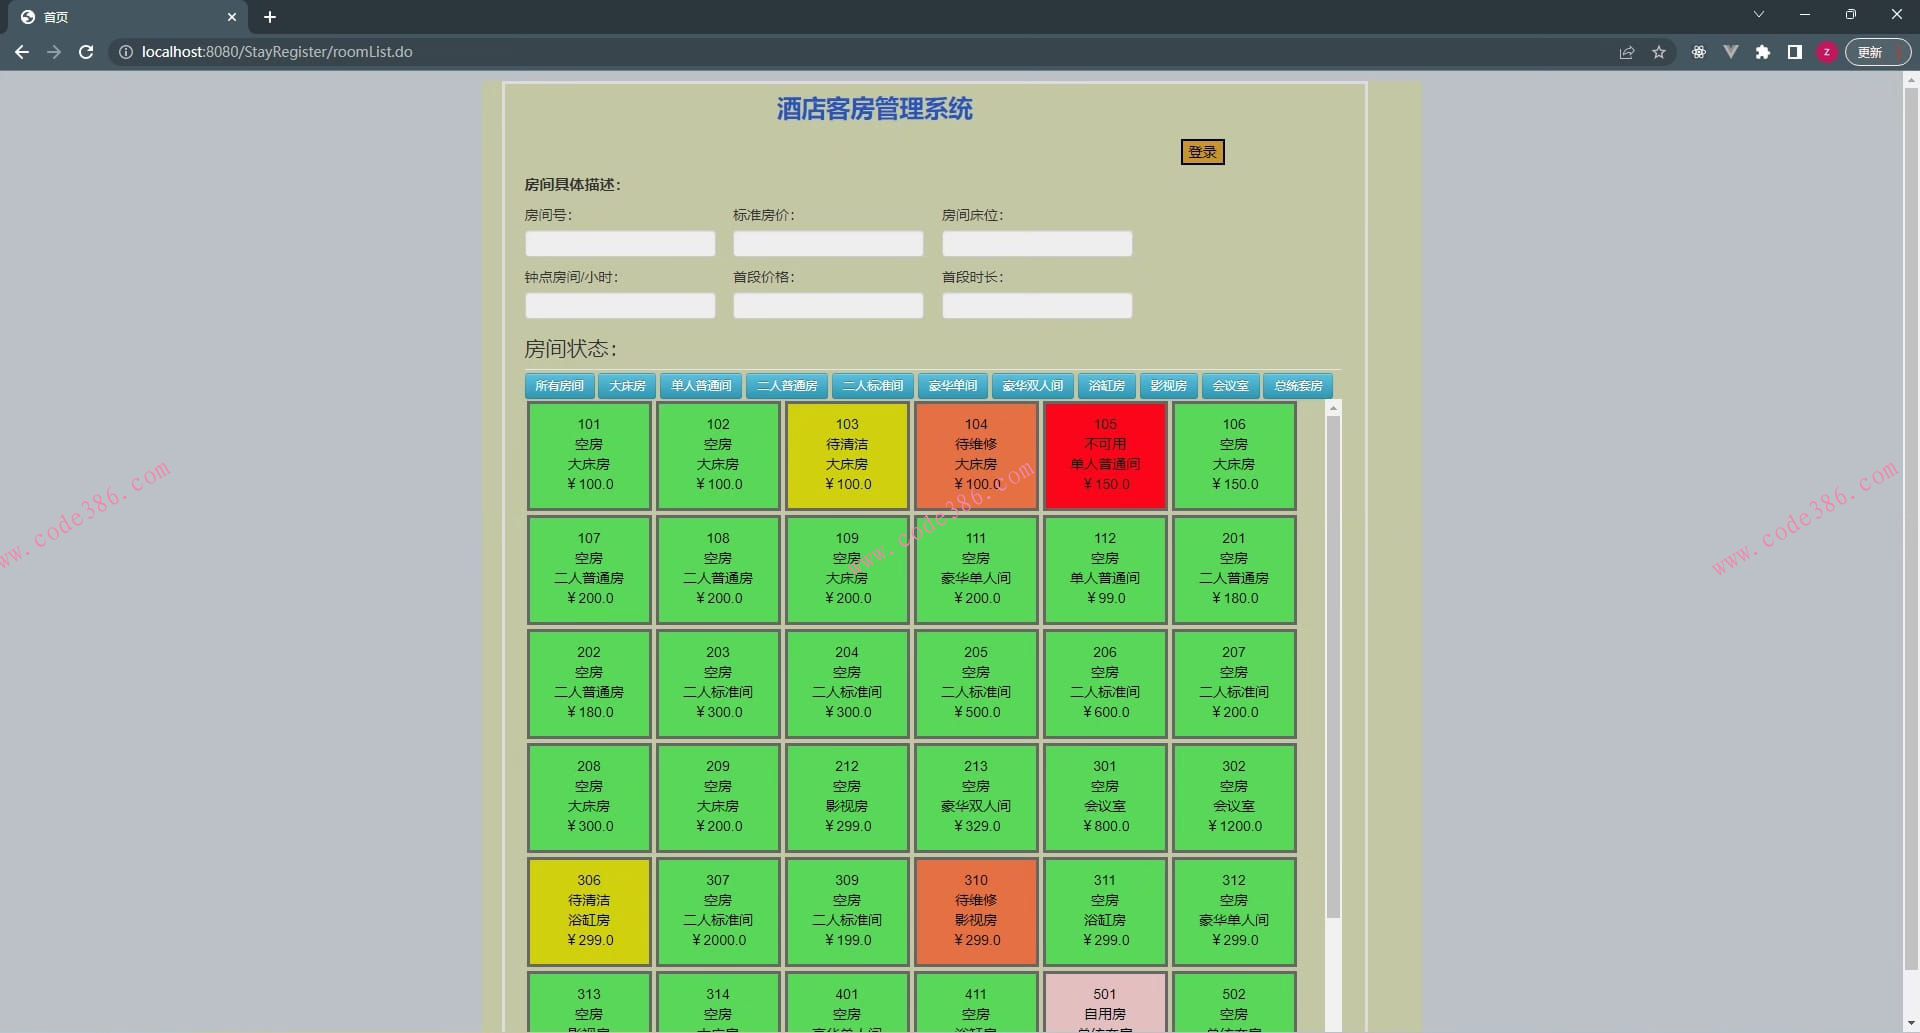1920x1033 pixels.
Task: Expand the side panel icon next to avatar
Action: coord(1795,52)
